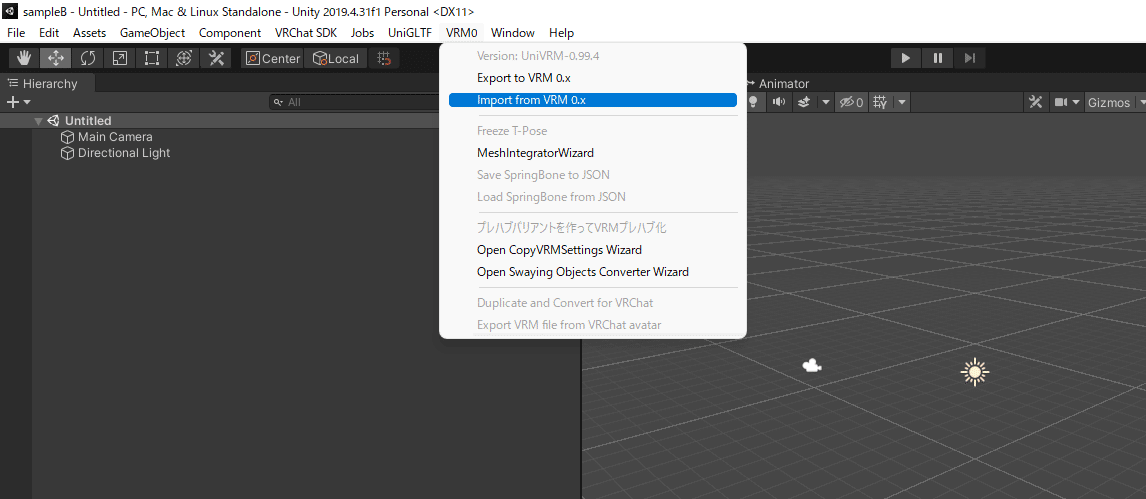Toggle scene audio speaker icon
This screenshot has height=499, width=1146.
pos(779,102)
